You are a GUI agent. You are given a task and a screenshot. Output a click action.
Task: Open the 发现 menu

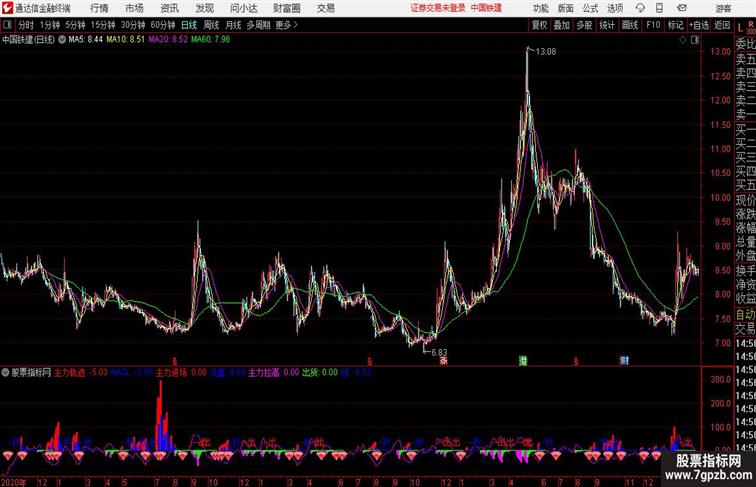click(x=204, y=8)
